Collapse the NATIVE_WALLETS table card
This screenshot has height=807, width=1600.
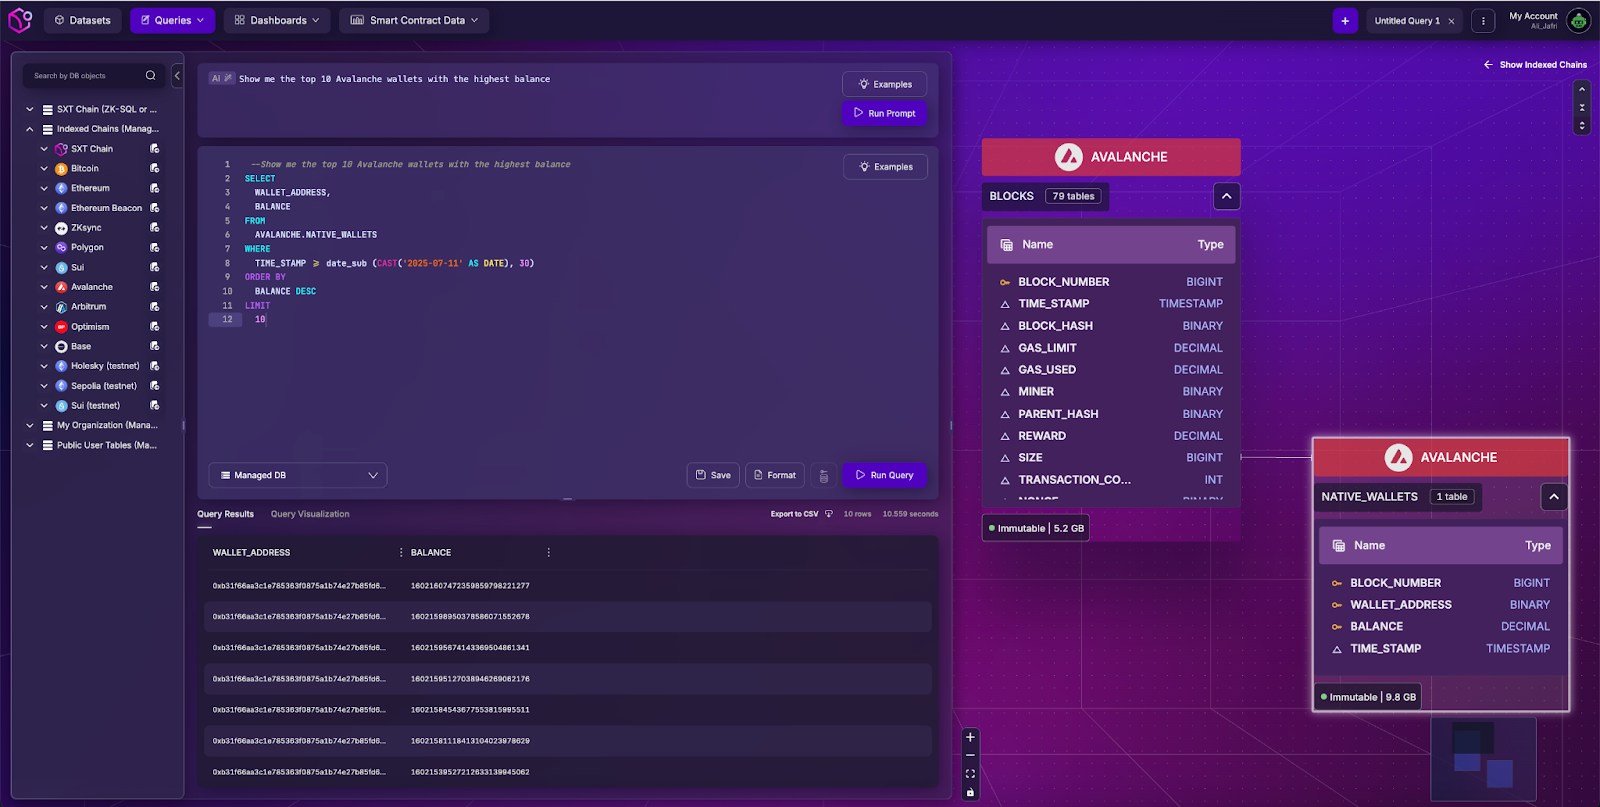coord(1554,497)
